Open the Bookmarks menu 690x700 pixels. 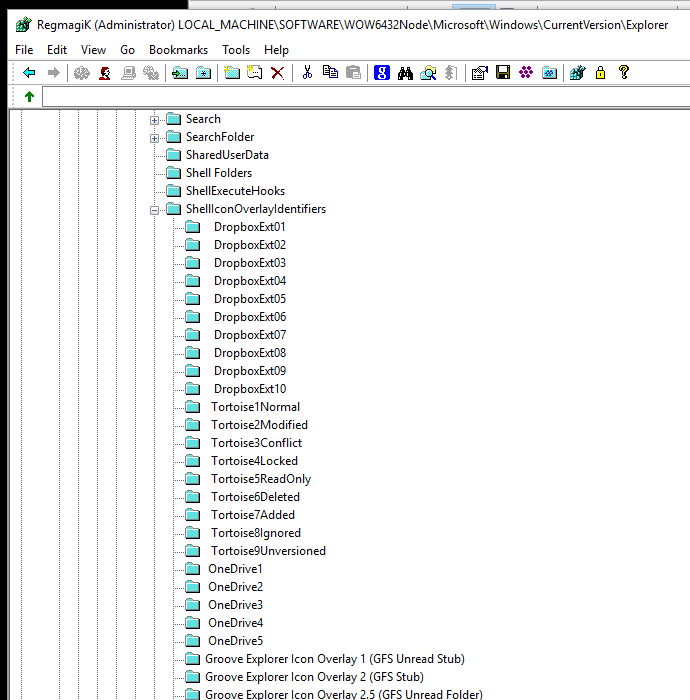[x=179, y=50]
